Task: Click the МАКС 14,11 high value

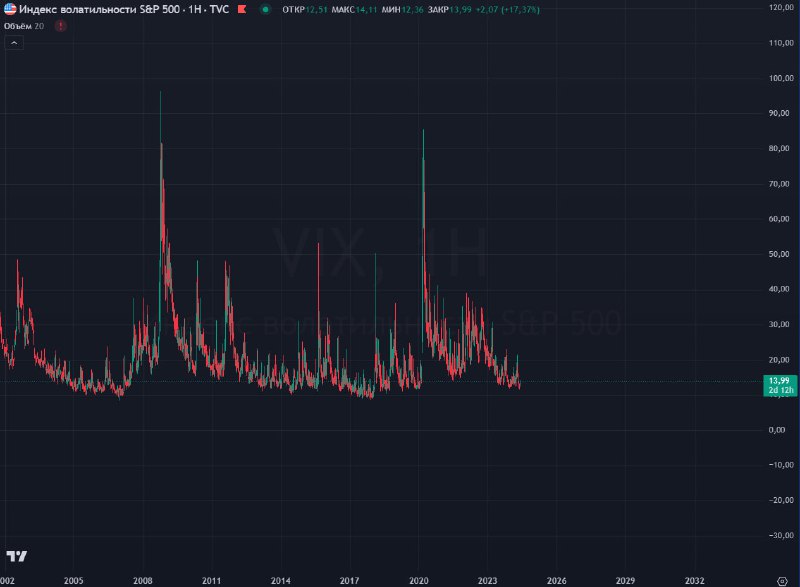Action: pos(354,10)
